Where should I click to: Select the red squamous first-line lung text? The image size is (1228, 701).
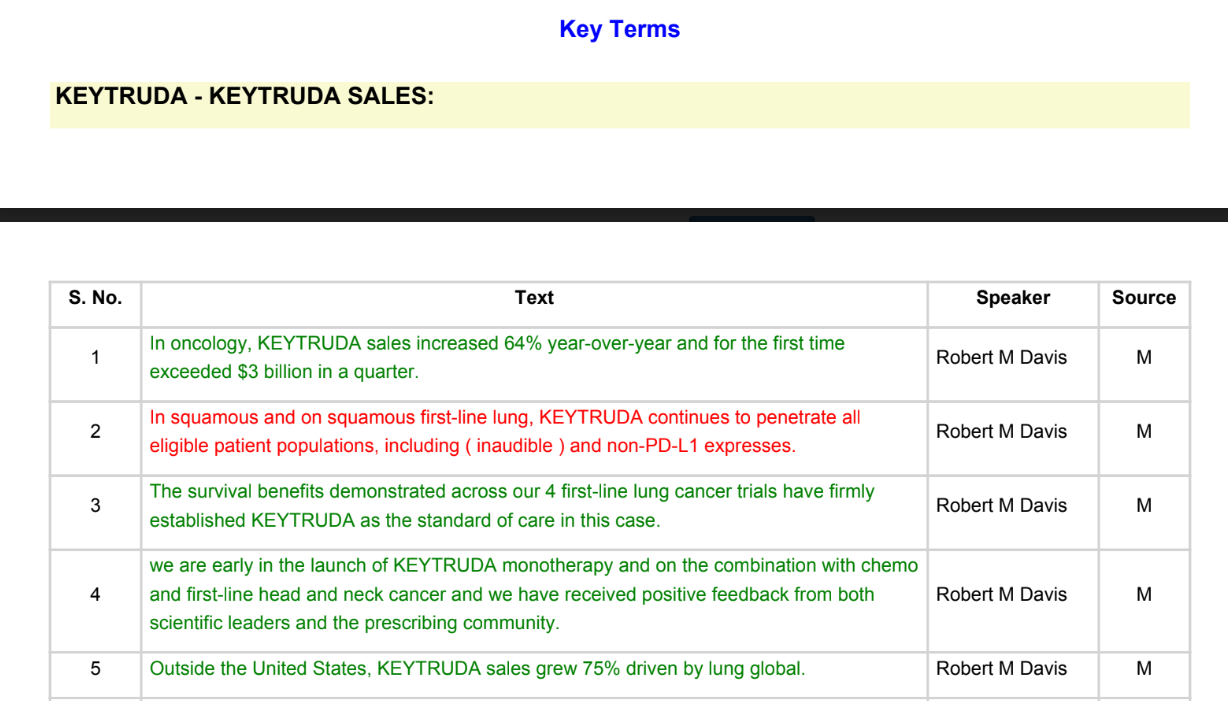pos(505,432)
